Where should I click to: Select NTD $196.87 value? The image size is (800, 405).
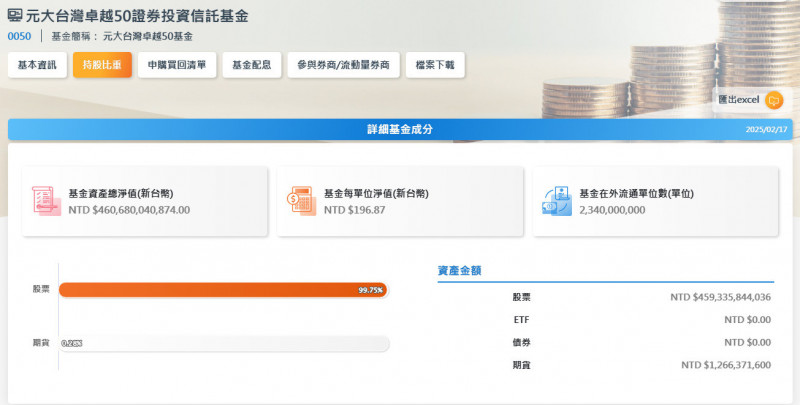click(355, 210)
